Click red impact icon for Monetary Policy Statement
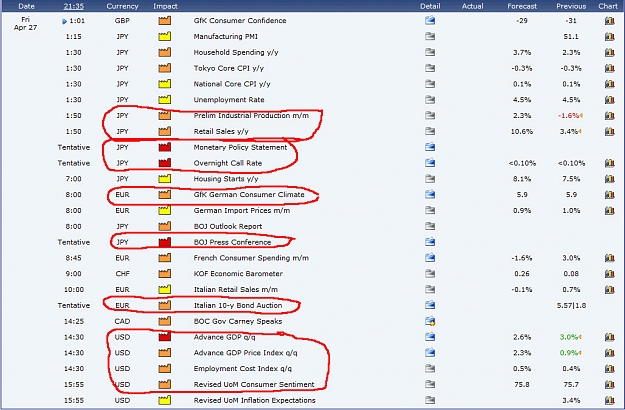625x410 pixels. pyautogui.click(x=165, y=147)
